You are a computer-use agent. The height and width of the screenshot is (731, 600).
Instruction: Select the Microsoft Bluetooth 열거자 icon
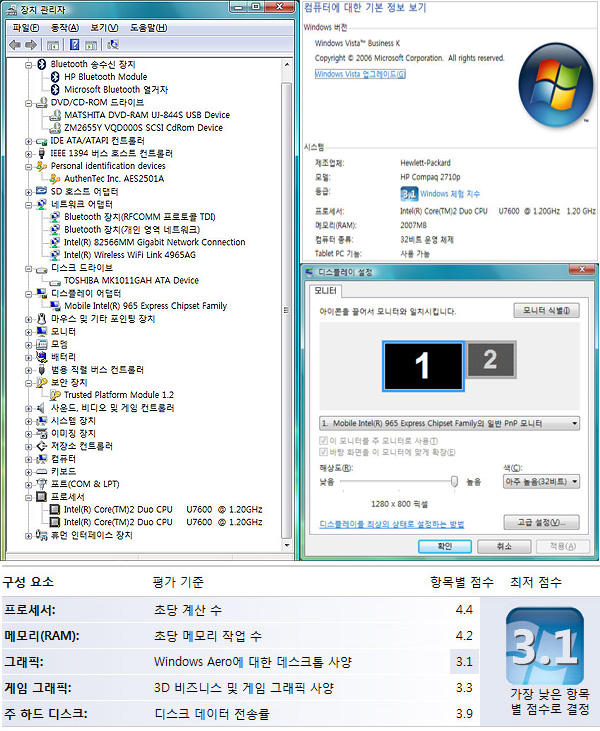point(55,89)
